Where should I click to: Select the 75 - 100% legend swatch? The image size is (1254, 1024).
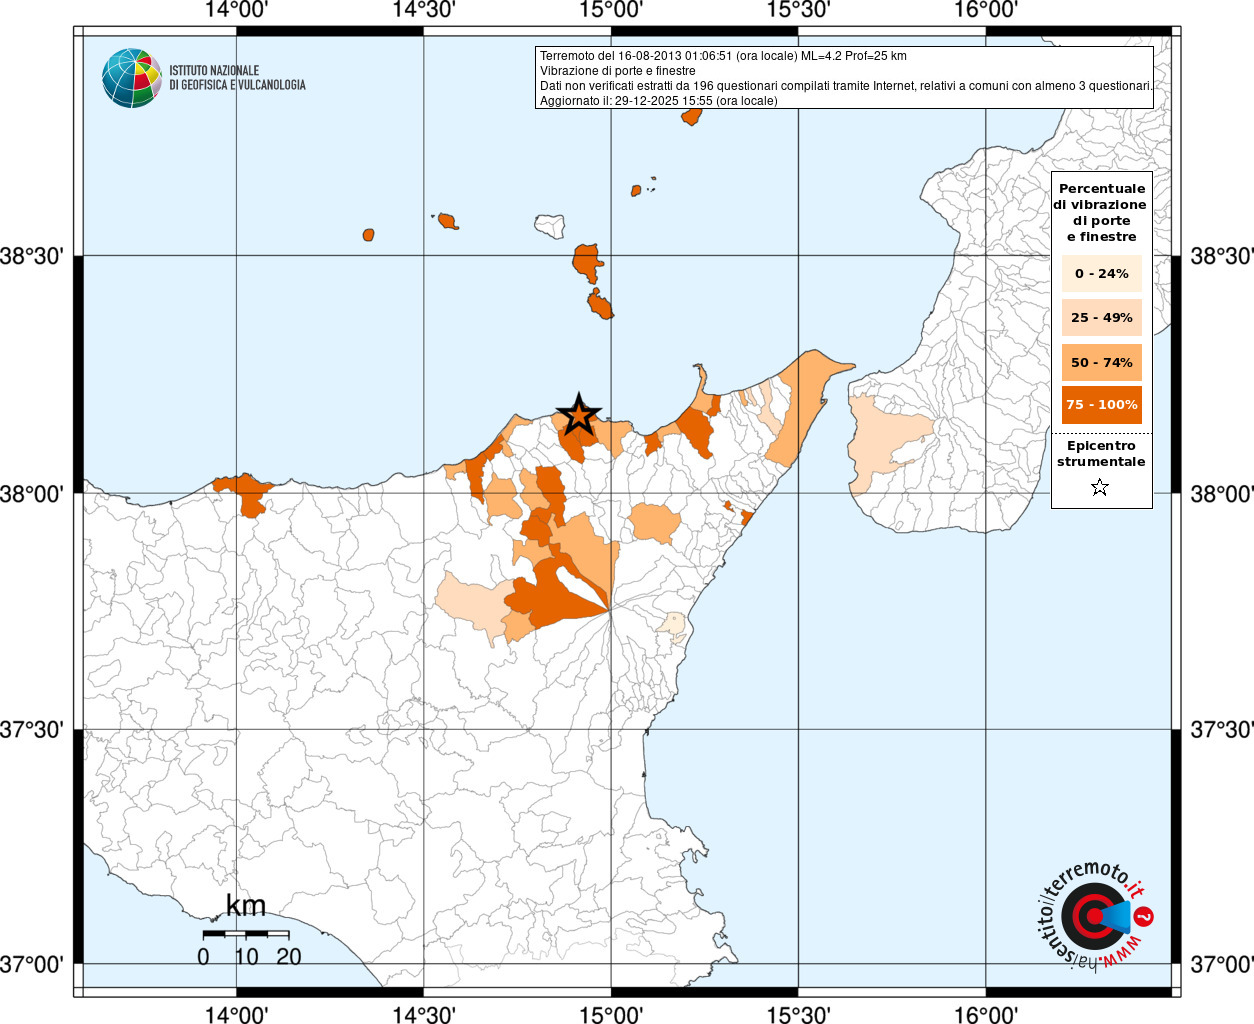tap(1102, 404)
